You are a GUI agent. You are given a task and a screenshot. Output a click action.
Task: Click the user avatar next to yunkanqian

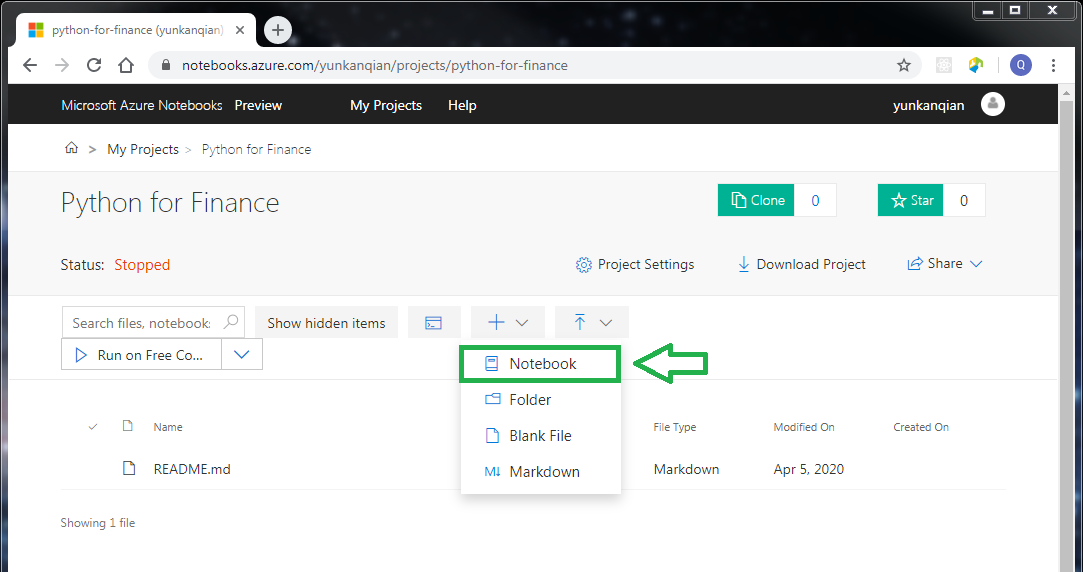pos(993,104)
